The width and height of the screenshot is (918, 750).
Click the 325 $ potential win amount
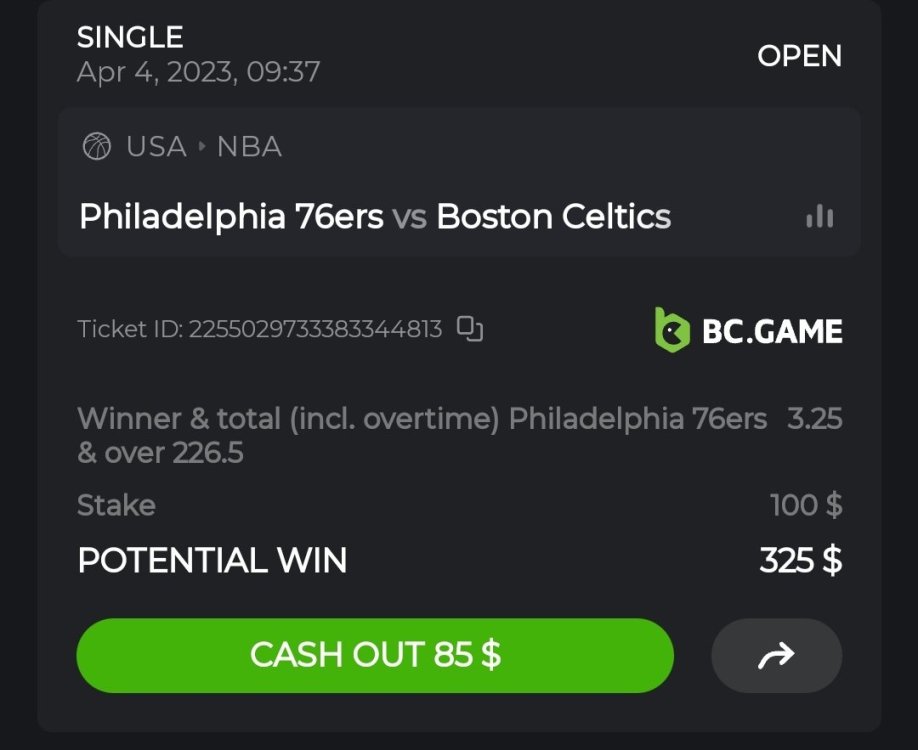point(800,561)
